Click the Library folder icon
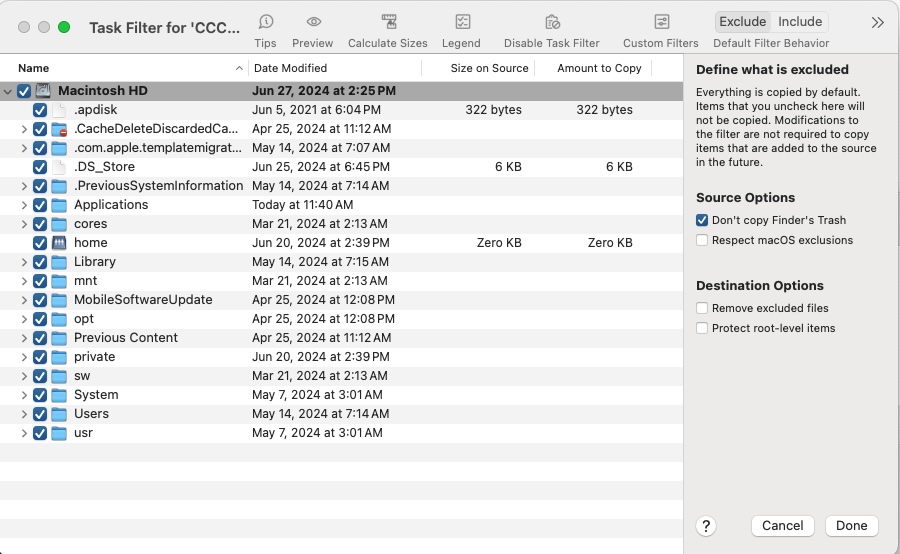Screen dimensions: 900x554 (59, 262)
